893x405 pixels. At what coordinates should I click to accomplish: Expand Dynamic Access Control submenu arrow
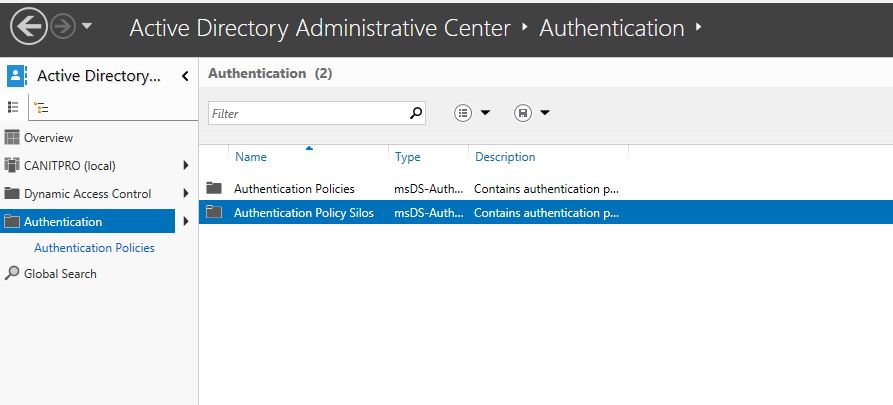(186, 193)
